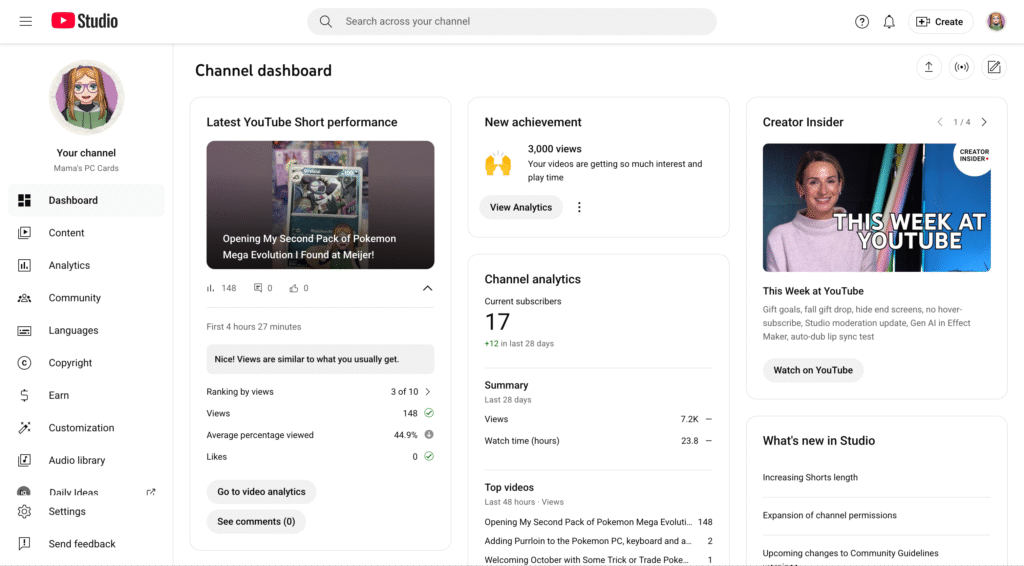Screen dimensions: 1024x566
Task: Open achievement three-dot options menu
Action: pos(579,208)
